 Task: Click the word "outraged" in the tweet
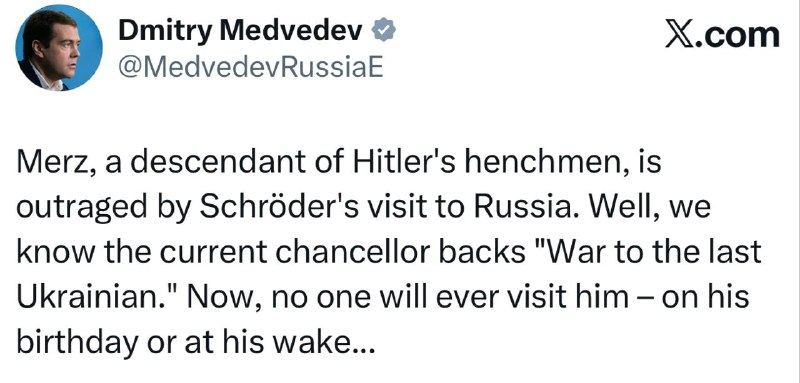click(x=67, y=209)
